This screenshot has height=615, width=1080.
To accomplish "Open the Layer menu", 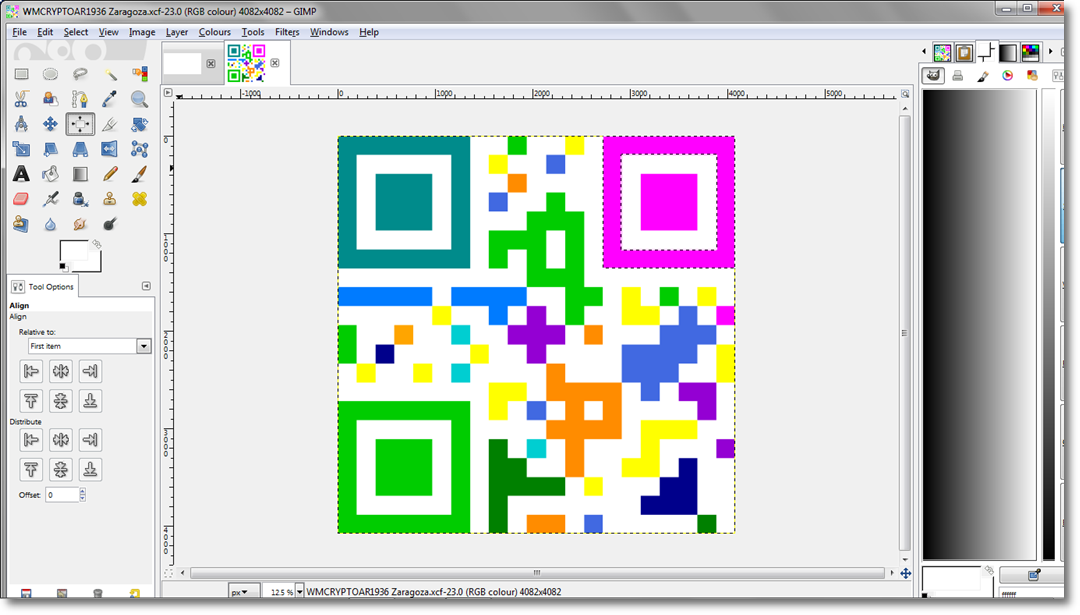I will (176, 32).
